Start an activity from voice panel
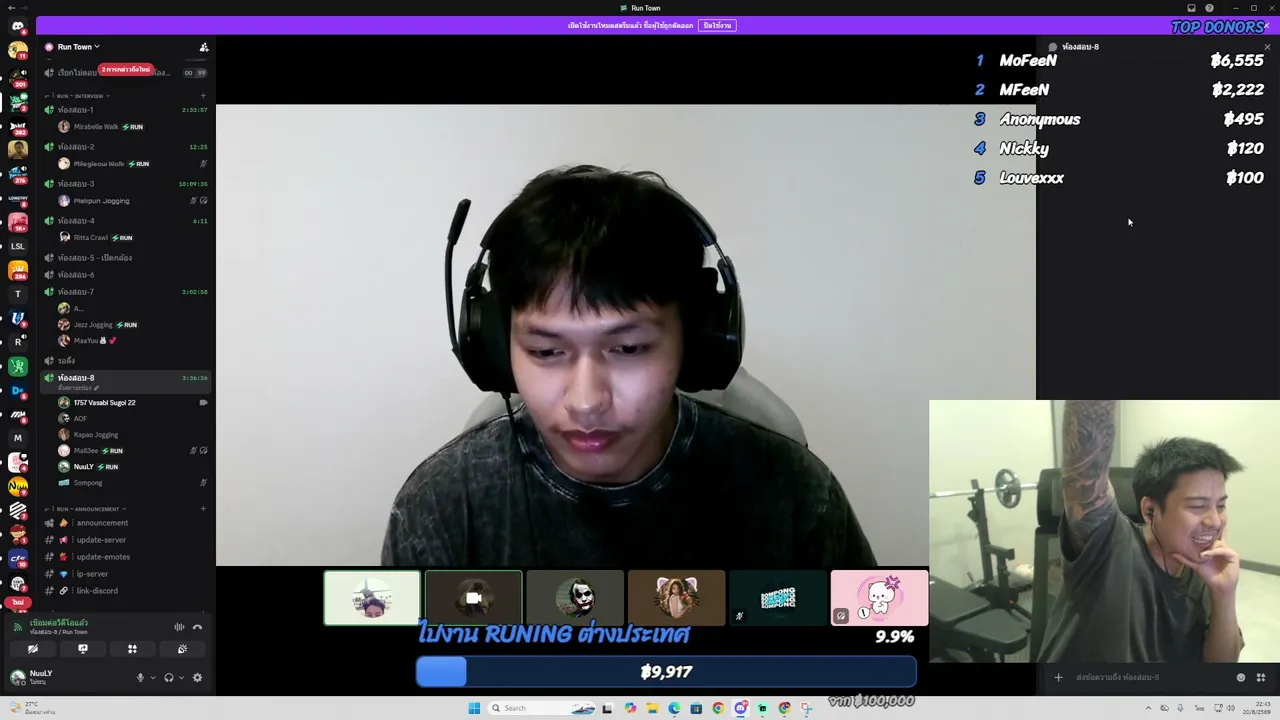Image resolution: width=1280 pixels, height=720 pixels. click(x=132, y=649)
